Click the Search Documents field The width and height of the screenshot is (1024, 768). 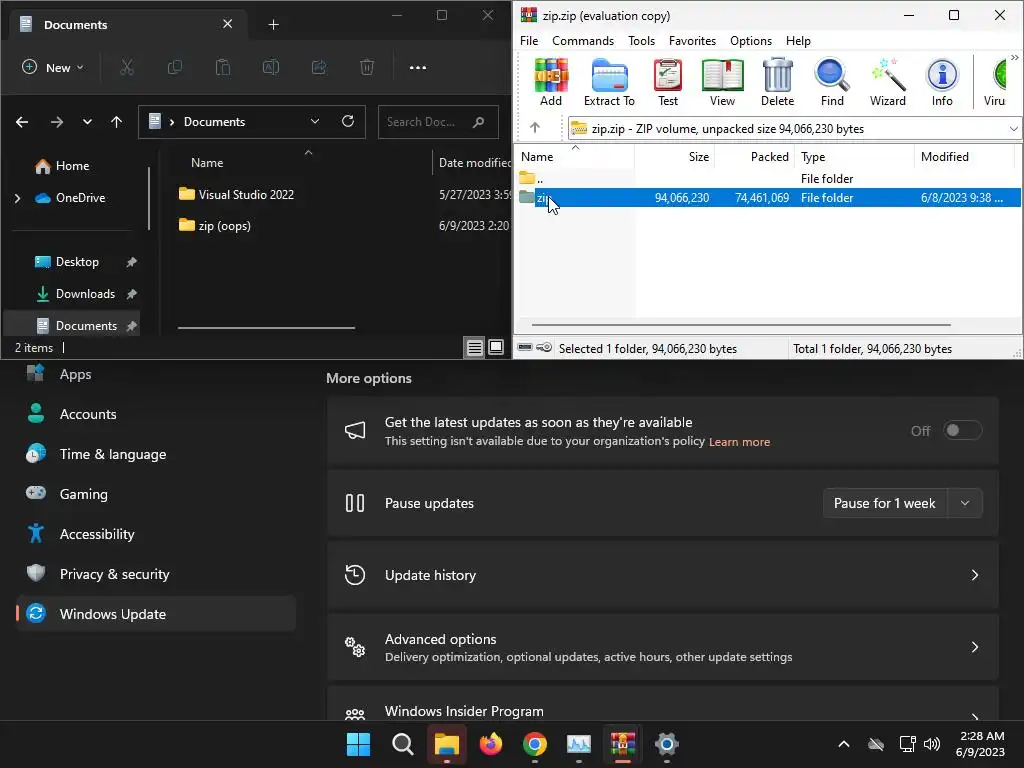(438, 122)
